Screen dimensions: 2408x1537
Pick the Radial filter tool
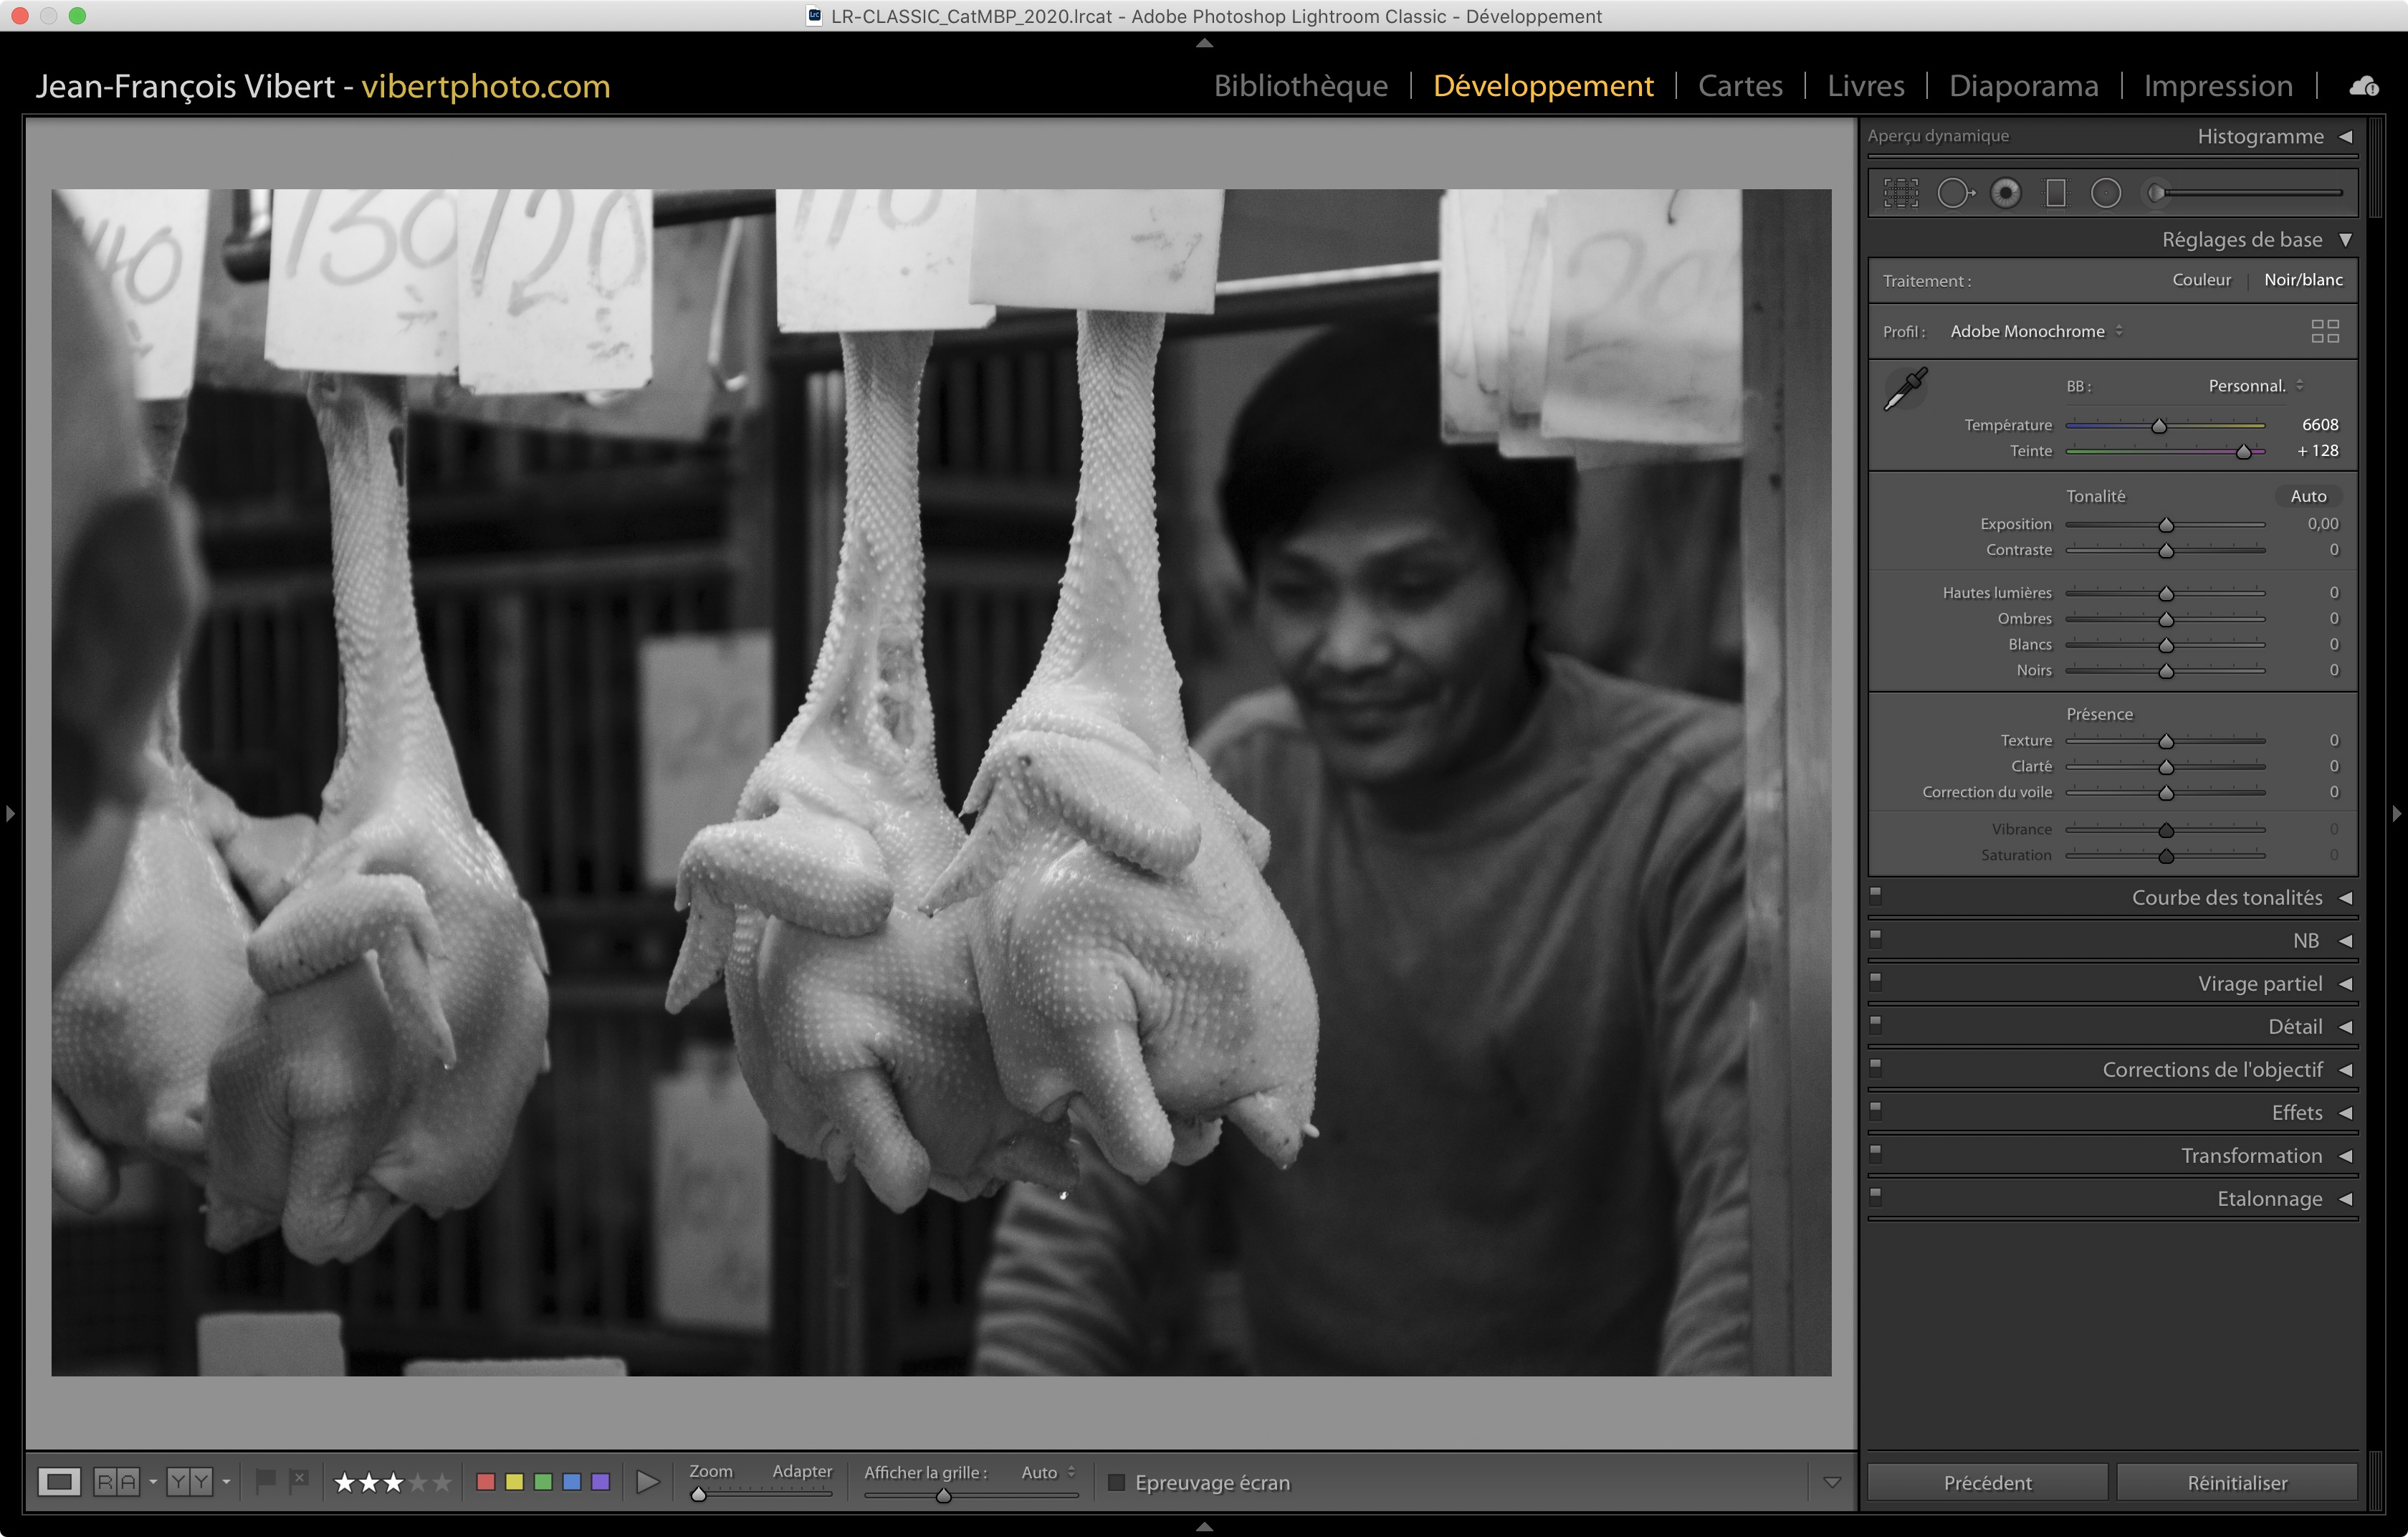tap(2106, 192)
